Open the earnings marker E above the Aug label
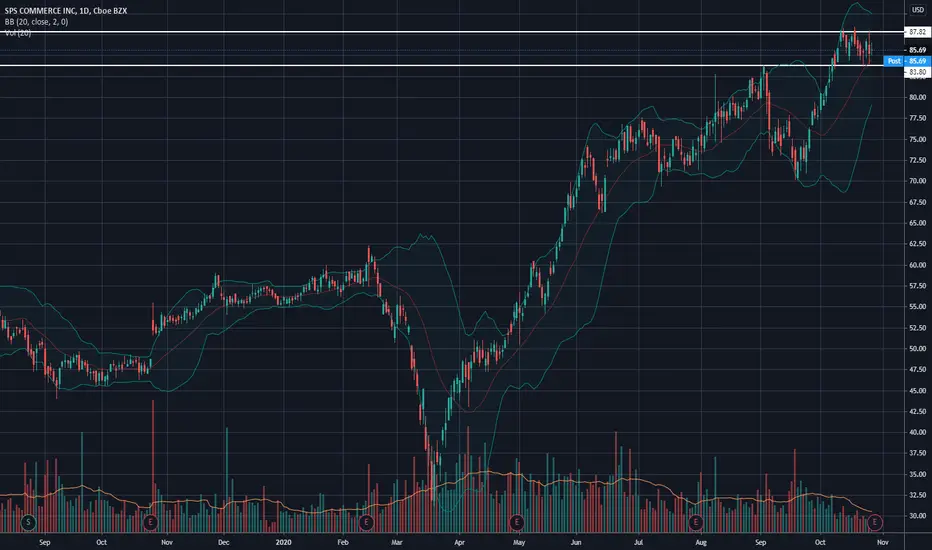932x550 pixels. [x=695, y=523]
